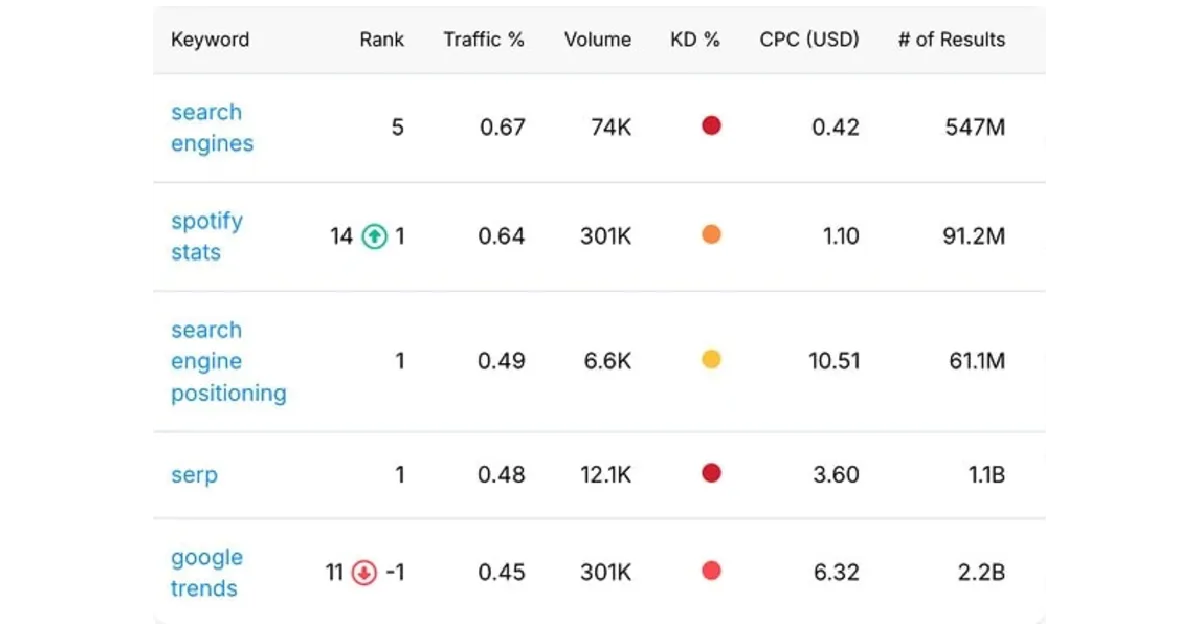Click the google trends keyword link
The width and height of the screenshot is (1198, 624).
(x=206, y=572)
